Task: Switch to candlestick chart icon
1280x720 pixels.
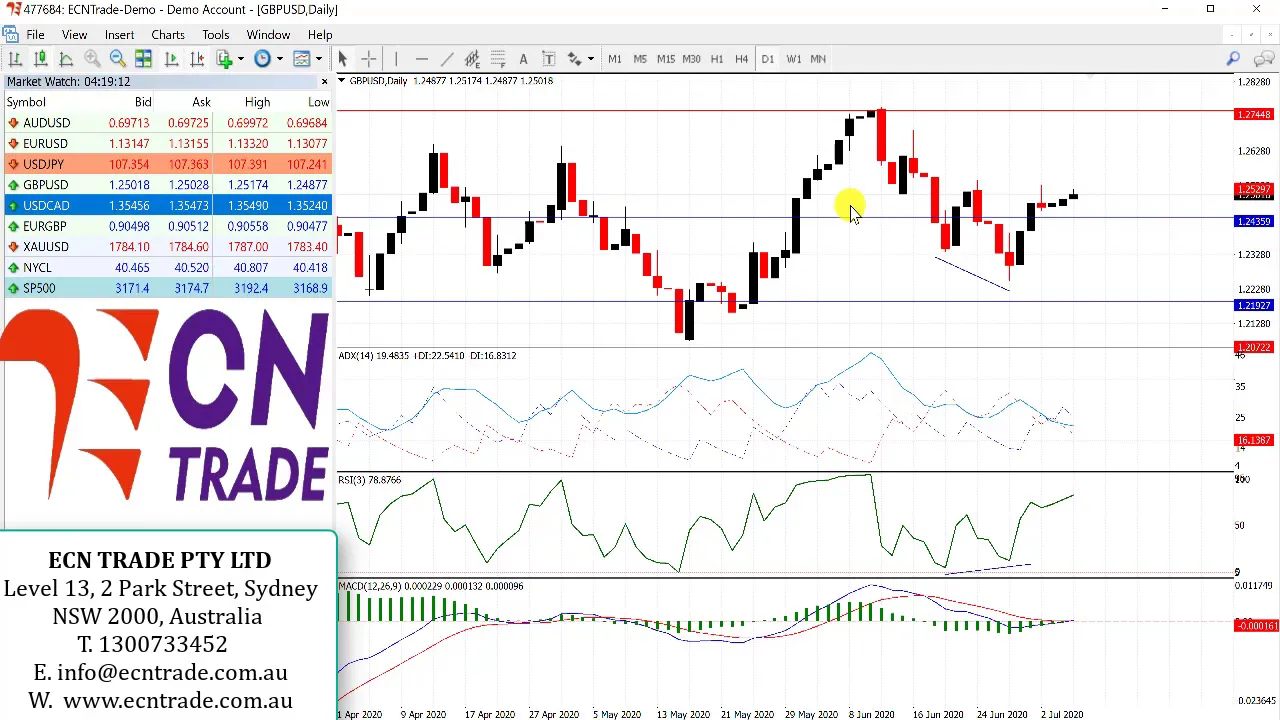Action: click(x=41, y=59)
